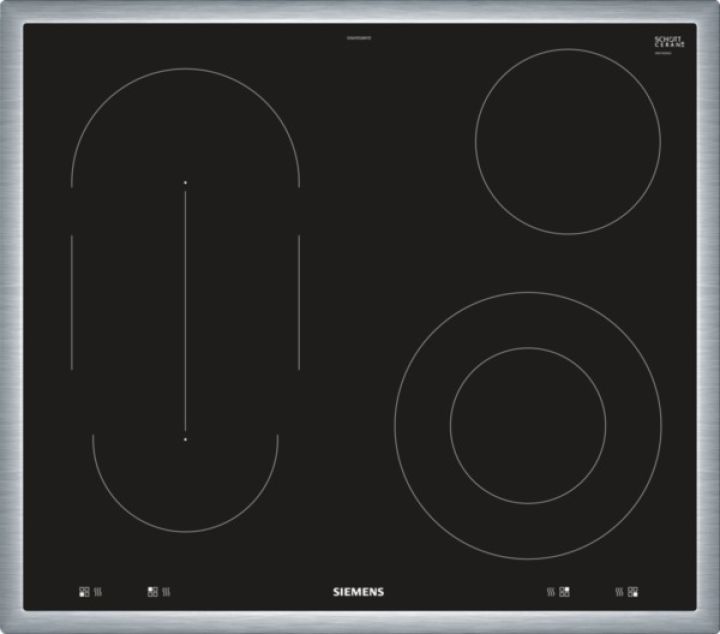
Task: Tap the front-right zone indicator icon
Action: pos(633,592)
